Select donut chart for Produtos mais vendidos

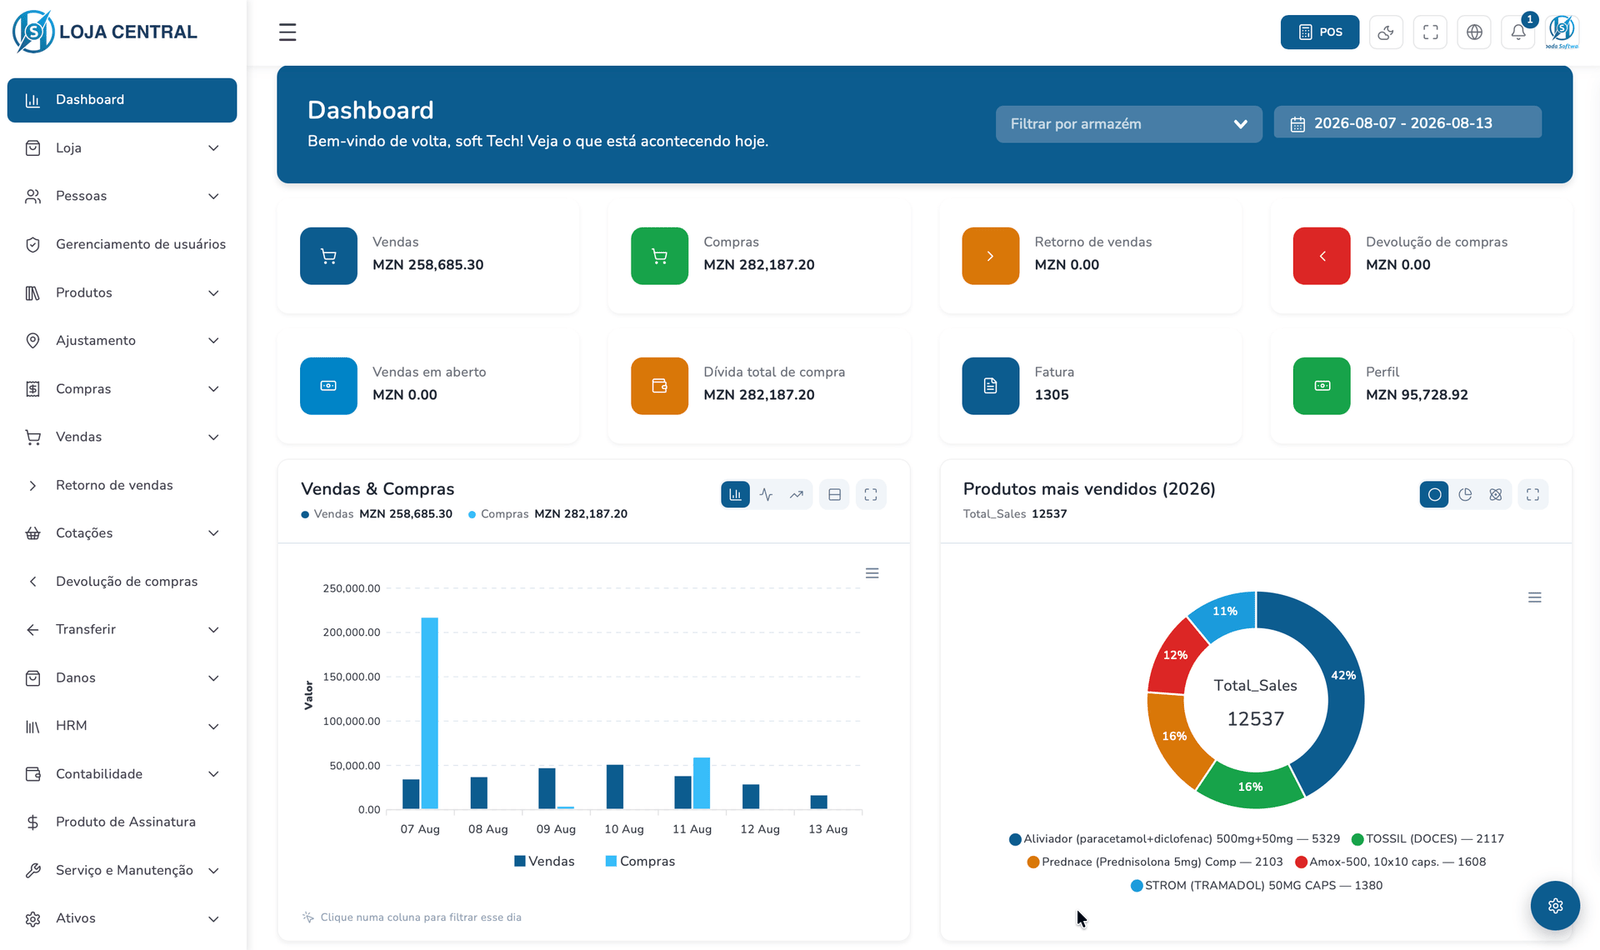[x=1434, y=494]
